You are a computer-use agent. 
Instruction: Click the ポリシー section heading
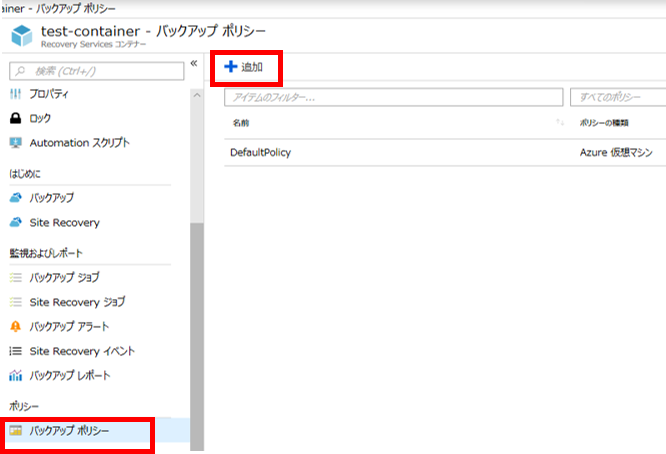click(24, 406)
